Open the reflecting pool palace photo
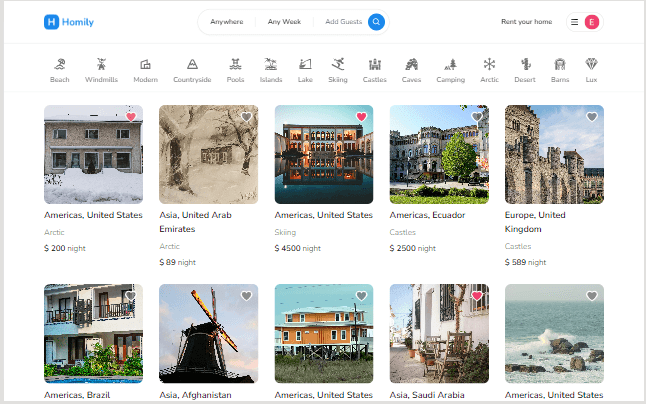The height and width of the screenshot is (404, 646). coord(324,154)
